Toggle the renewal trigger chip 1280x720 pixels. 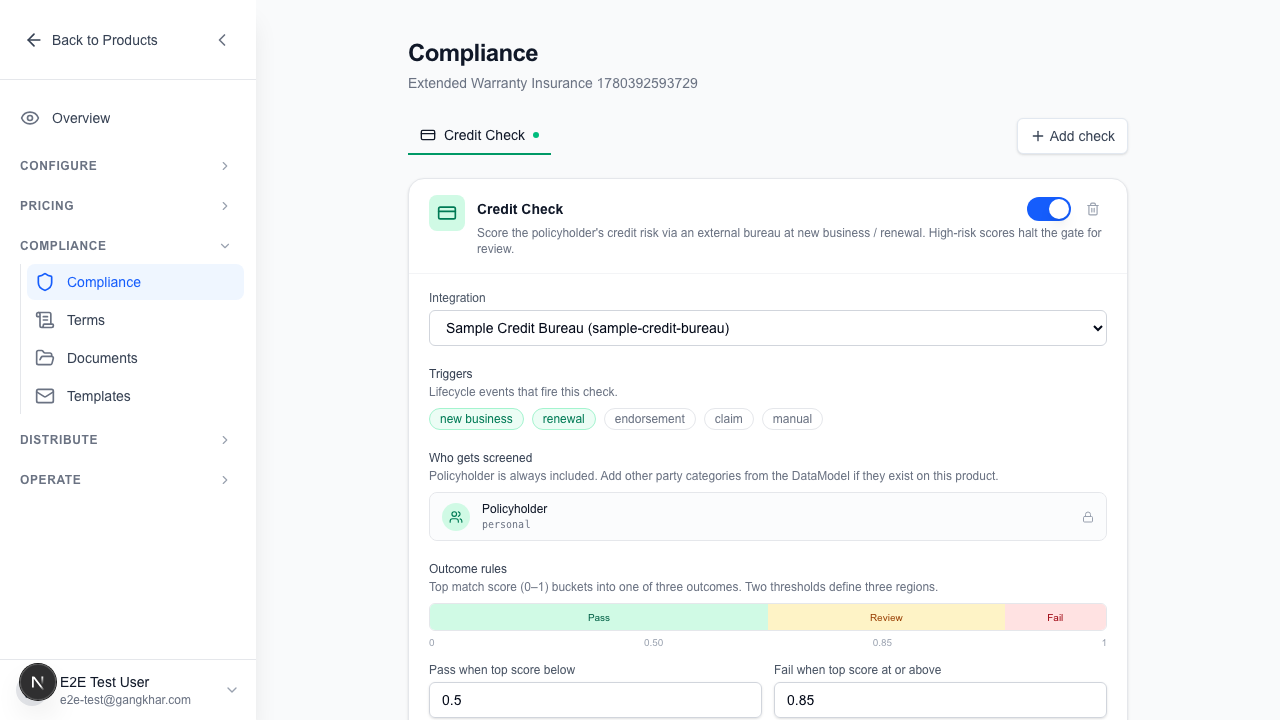pyautogui.click(x=564, y=419)
